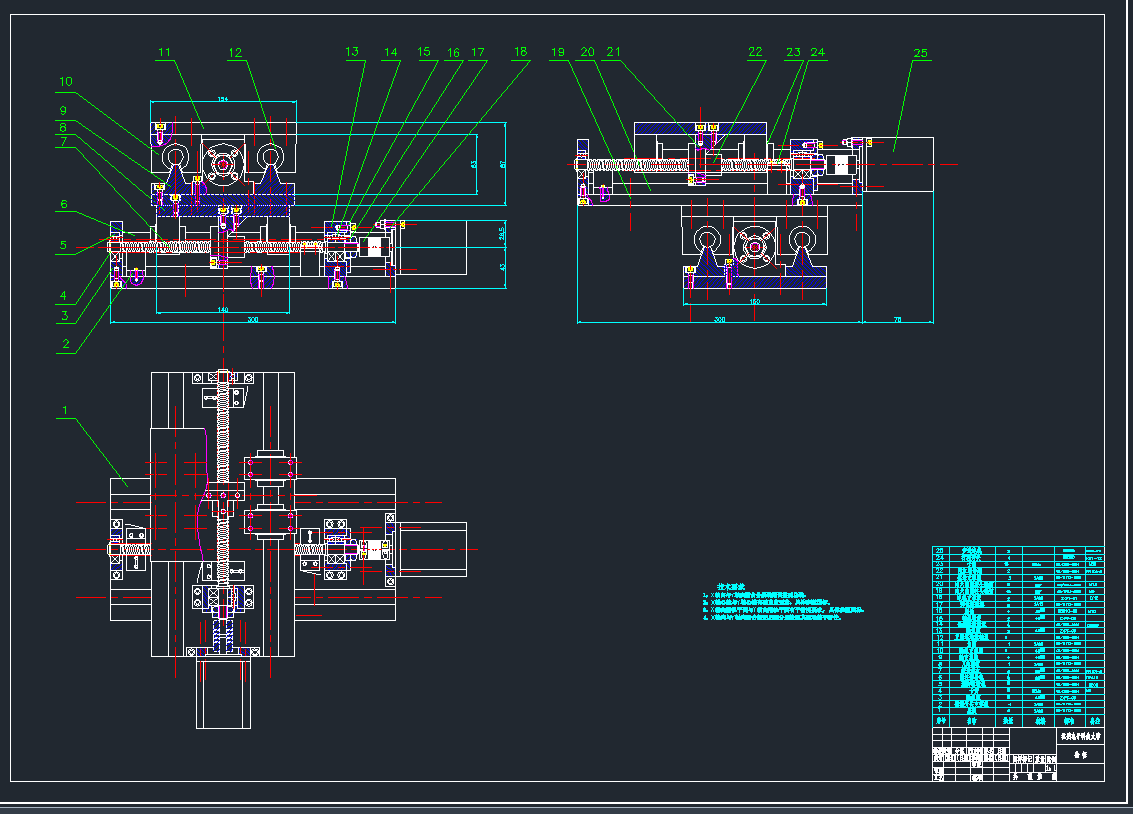This screenshot has height=814, width=1133.
Task: Click part callout number 25
Action: tap(921, 53)
